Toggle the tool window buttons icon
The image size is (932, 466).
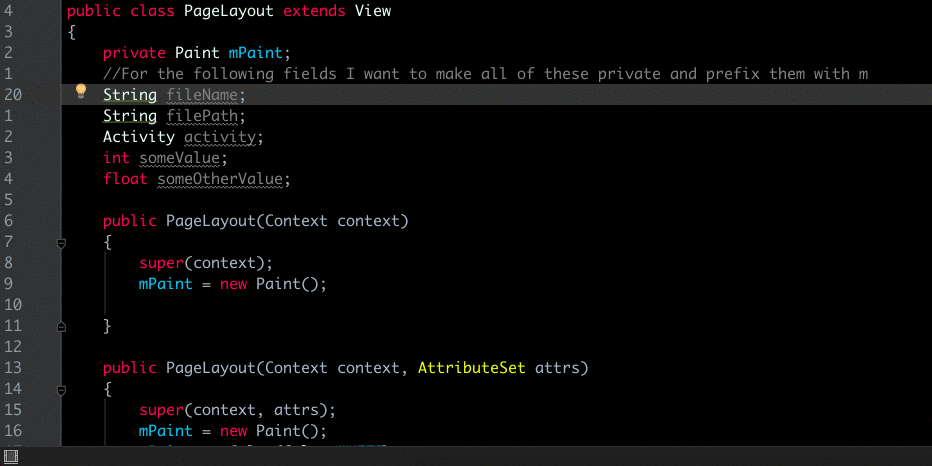(10, 457)
